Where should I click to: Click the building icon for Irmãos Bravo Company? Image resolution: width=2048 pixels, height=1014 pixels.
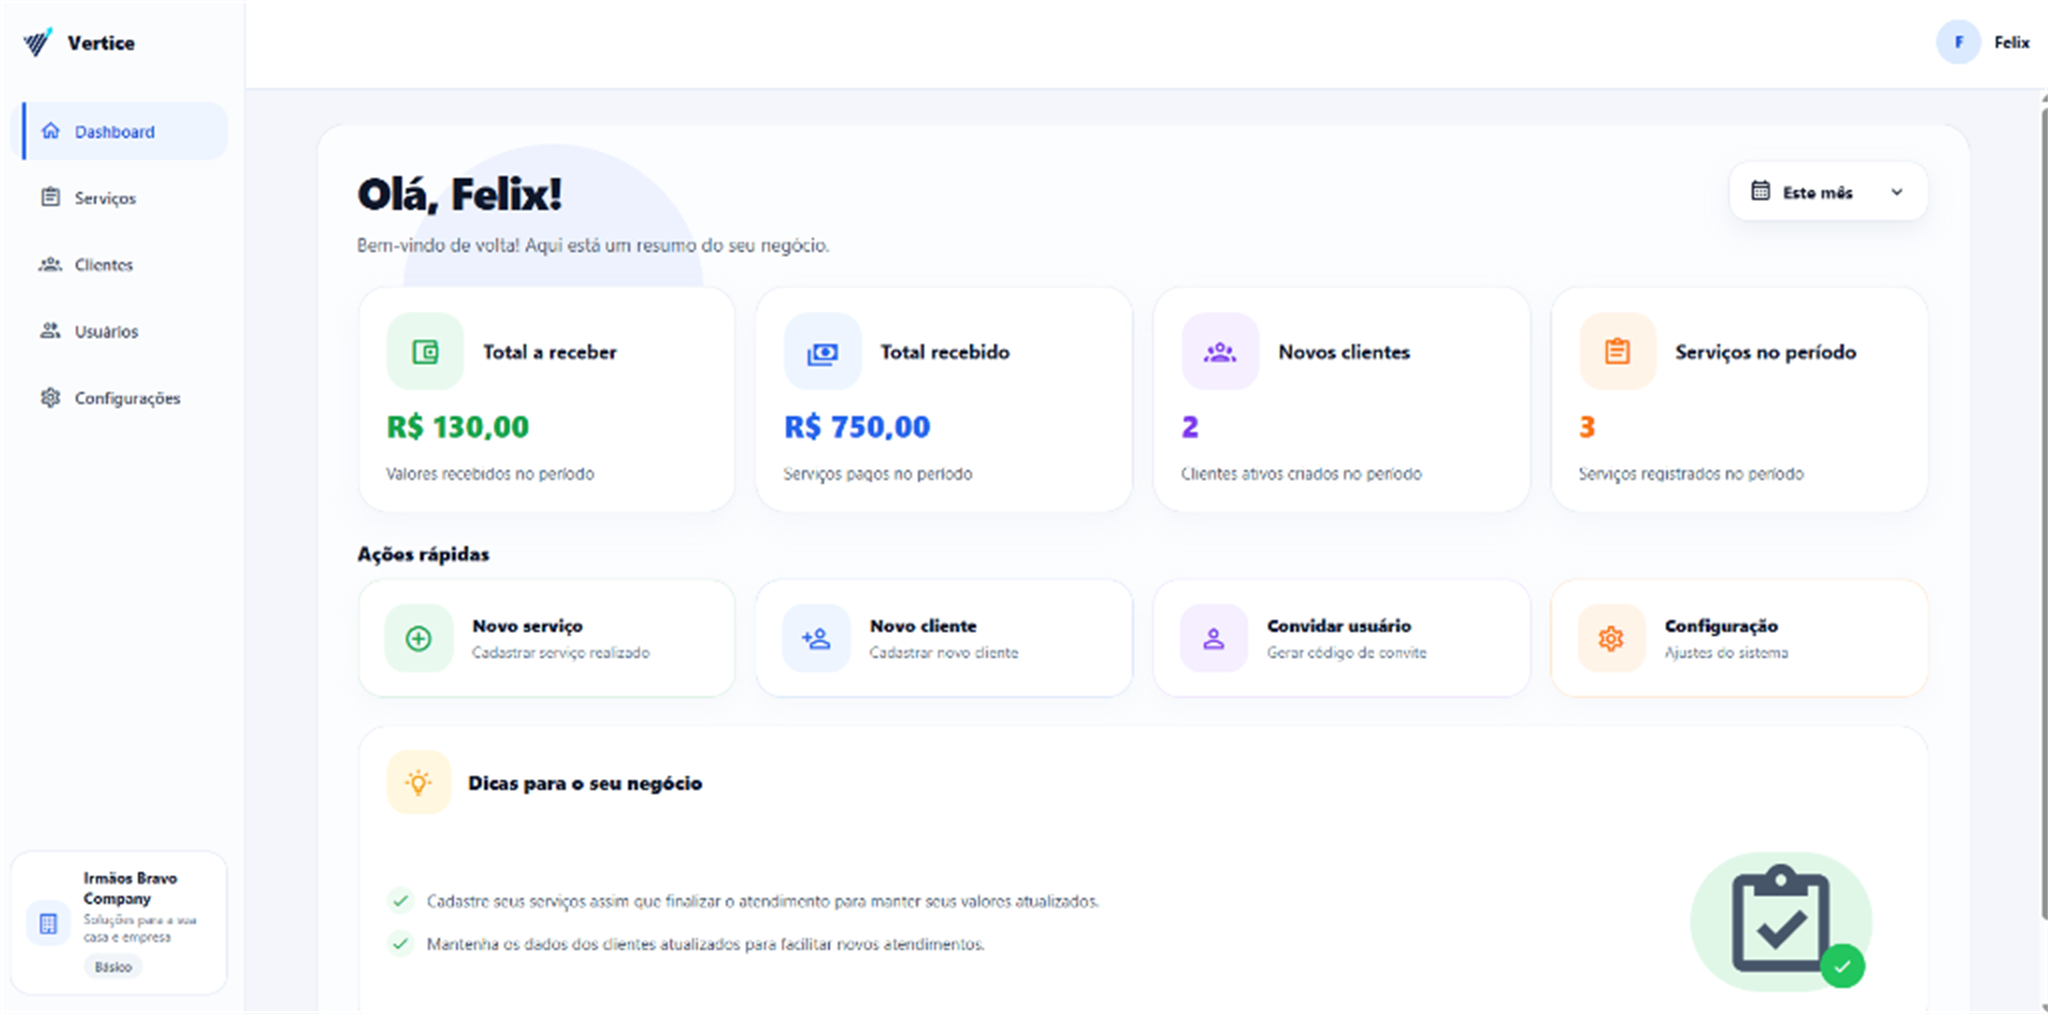[48, 923]
